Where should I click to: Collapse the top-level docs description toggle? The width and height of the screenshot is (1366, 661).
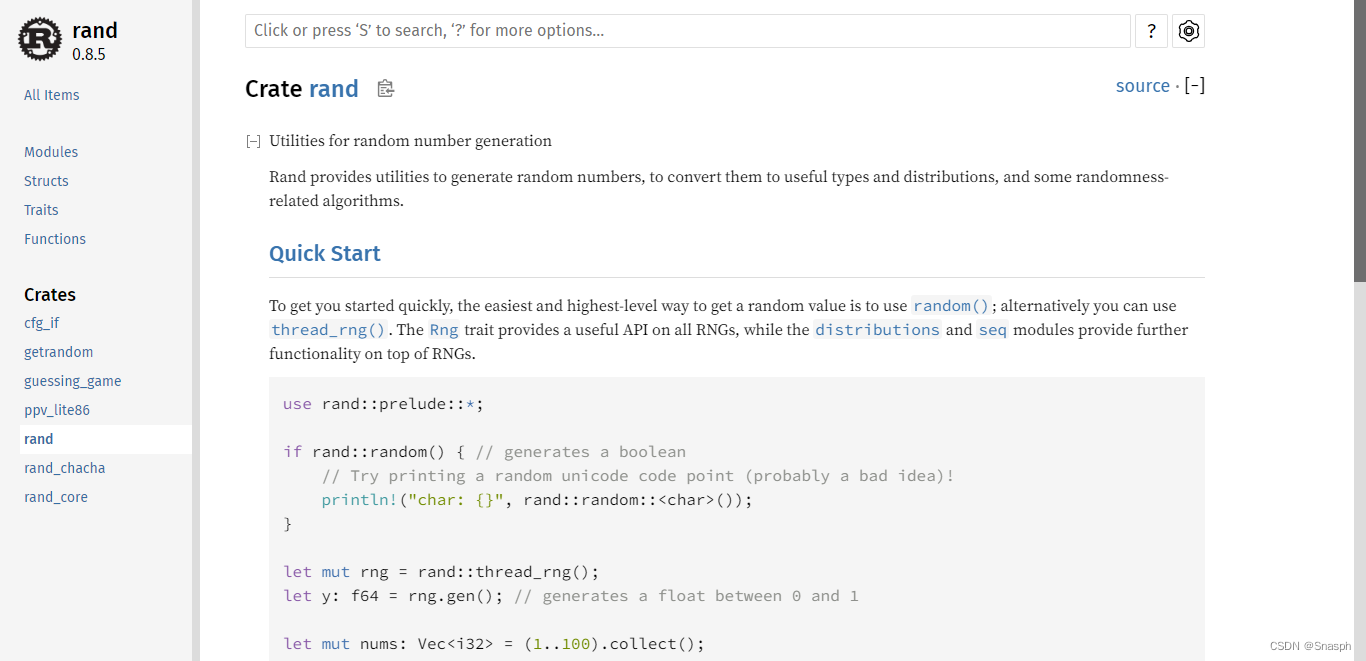pos(254,142)
